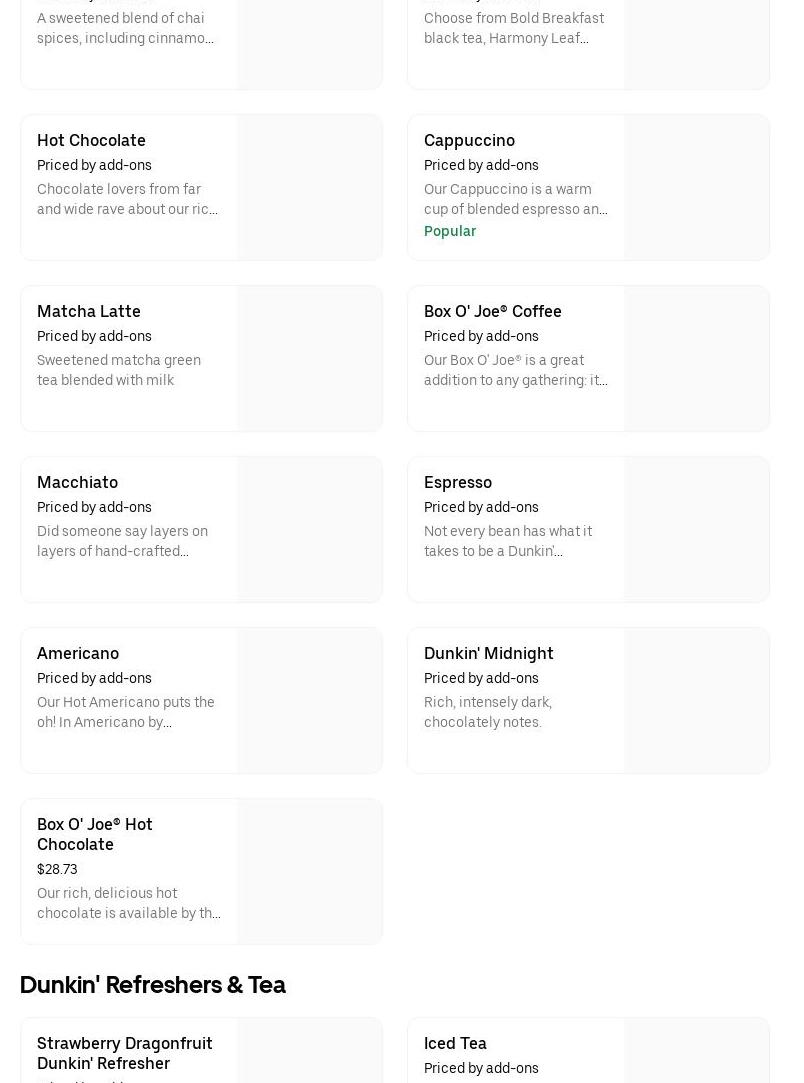Choose the Matcha Latte title
The width and height of the screenshot is (804, 1083).
(89, 311)
